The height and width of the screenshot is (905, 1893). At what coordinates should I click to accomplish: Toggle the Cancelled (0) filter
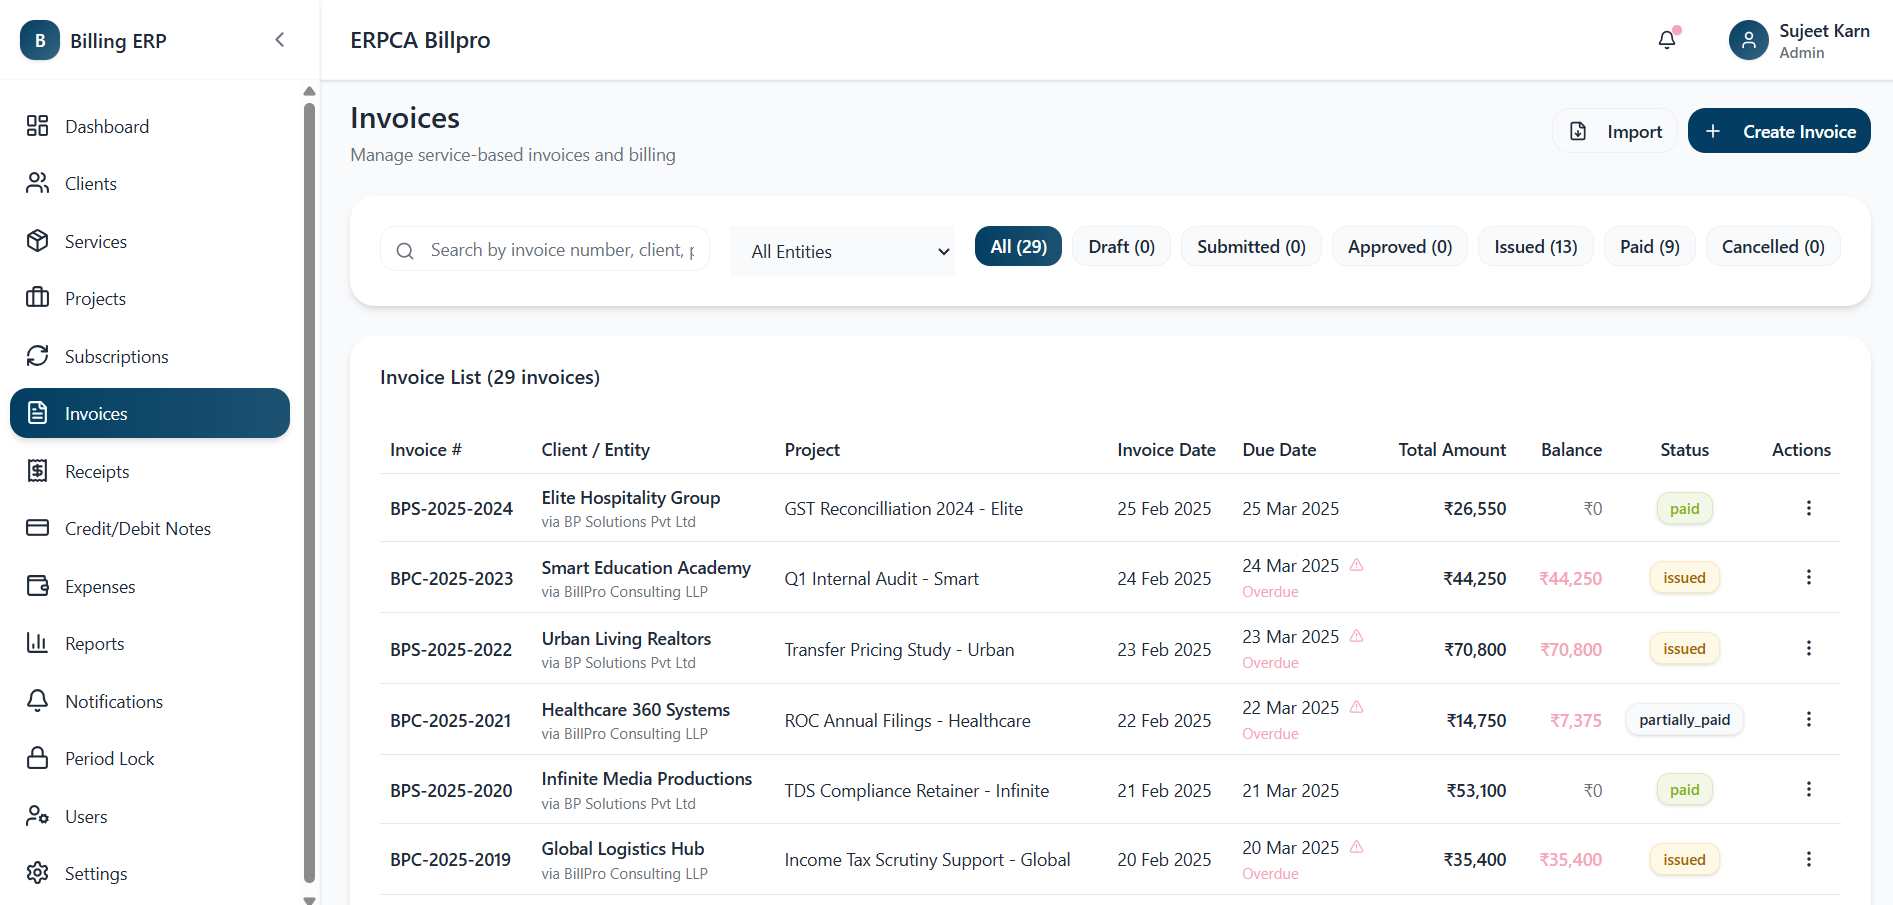pos(1772,246)
